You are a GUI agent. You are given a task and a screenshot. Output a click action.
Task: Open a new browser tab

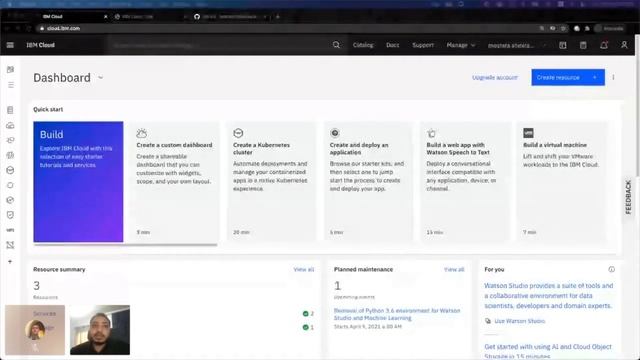point(278,17)
